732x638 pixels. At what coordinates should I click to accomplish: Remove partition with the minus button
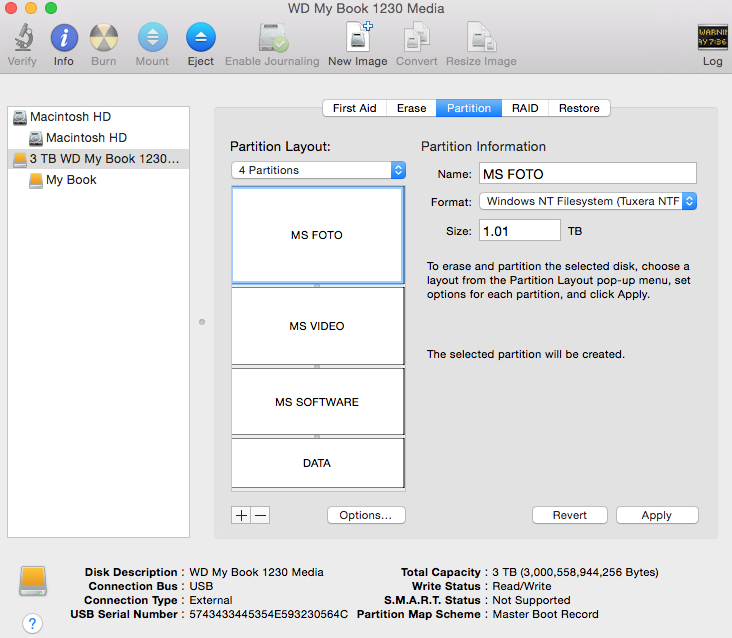[x=260, y=515]
